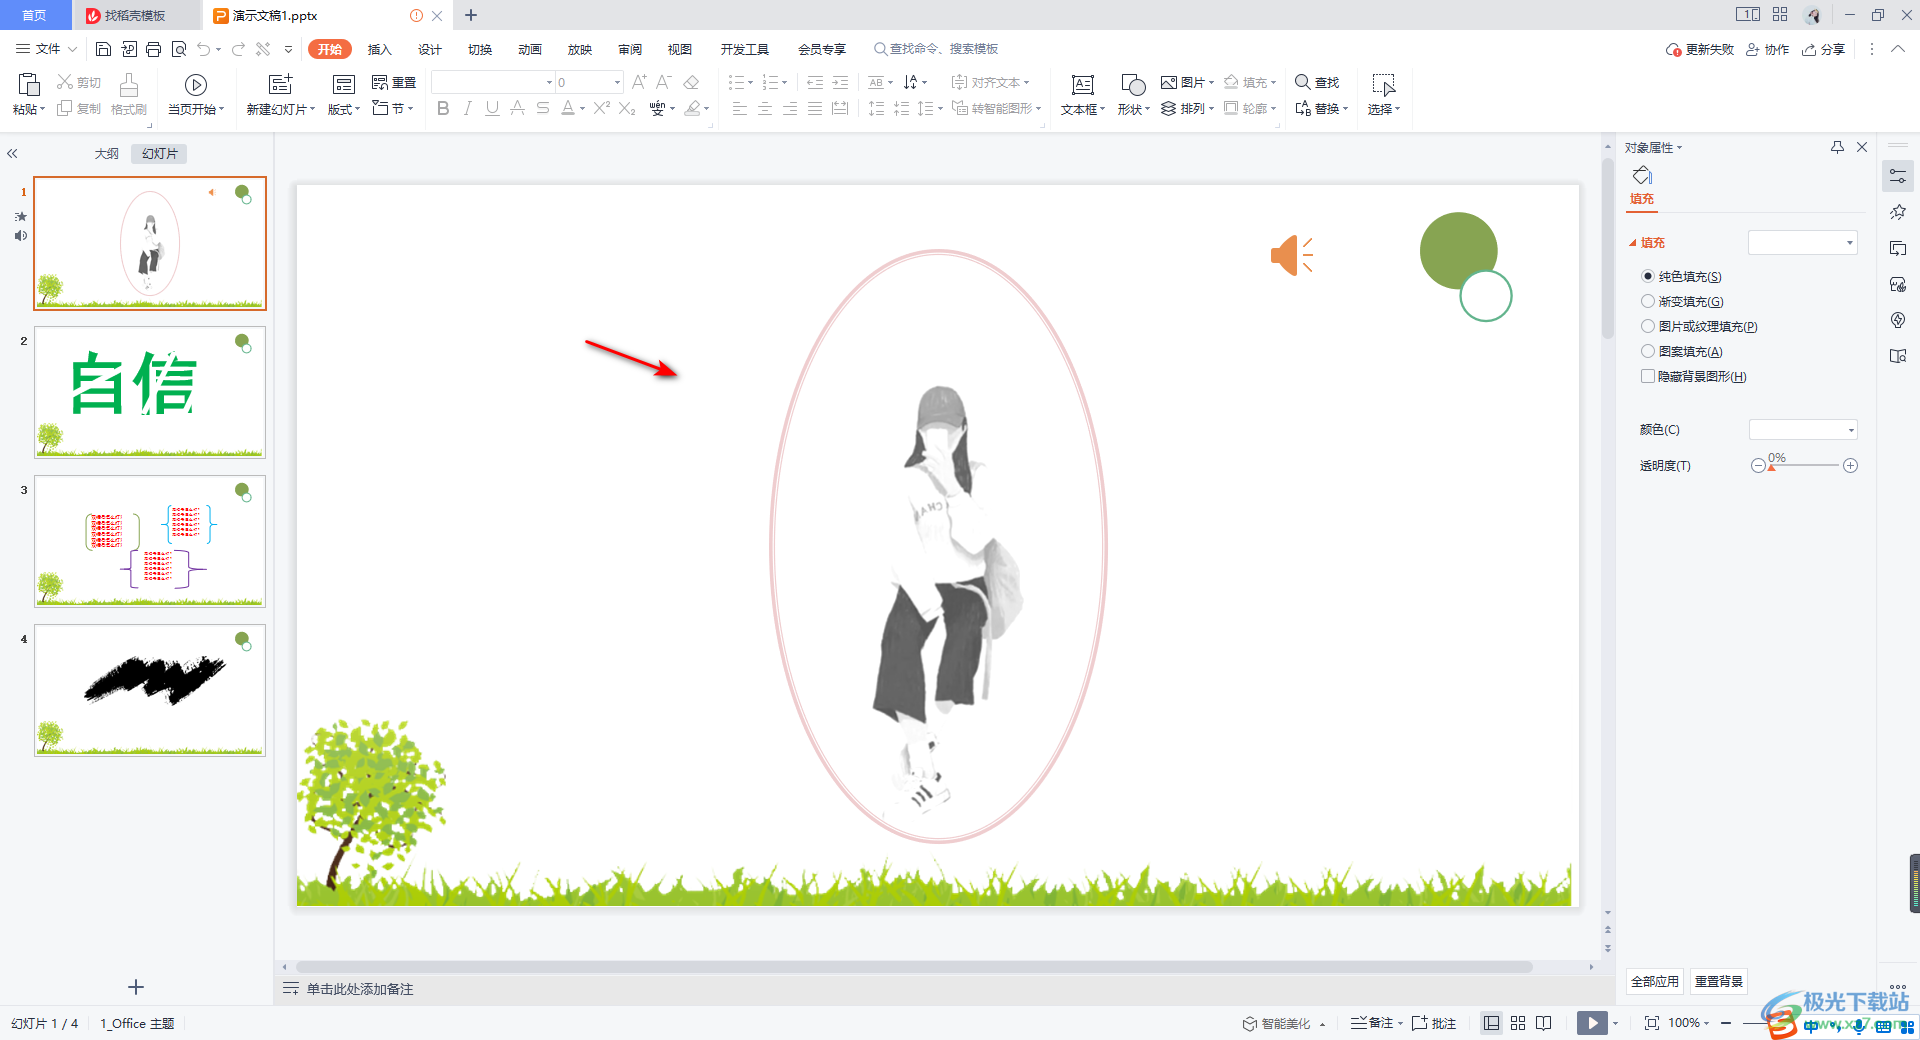Click the New Slide icon

tap(281, 84)
